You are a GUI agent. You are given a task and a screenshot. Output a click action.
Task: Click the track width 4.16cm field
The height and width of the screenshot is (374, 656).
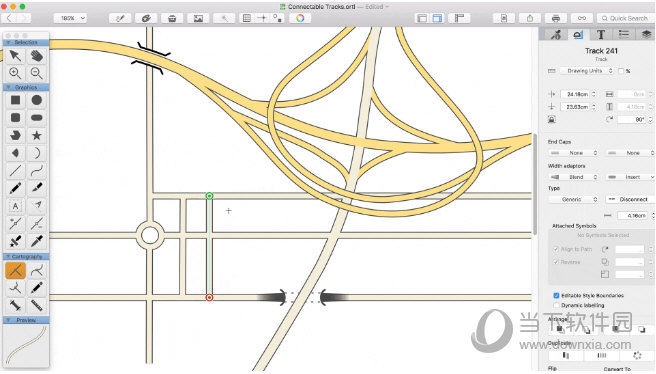[632, 215]
